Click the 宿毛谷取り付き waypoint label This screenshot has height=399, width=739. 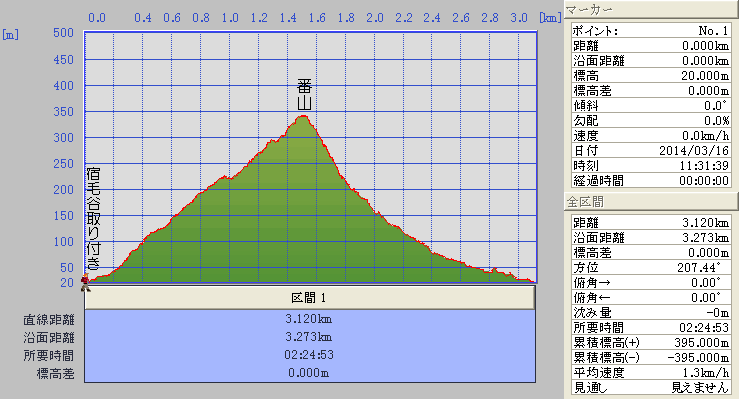coord(93,218)
